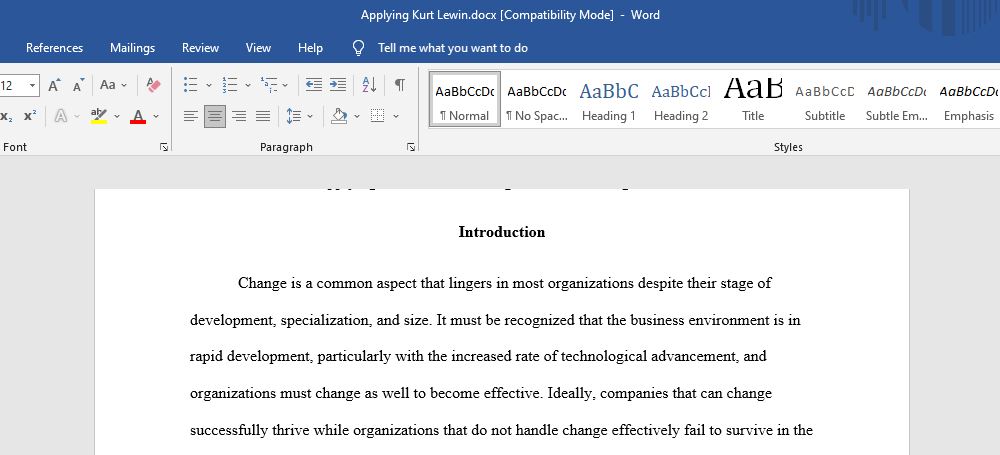Expand the Multilevel List dropdown arrow
Image resolution: width=1000 pixels, height=455 pixels.
tap(285, 85)
